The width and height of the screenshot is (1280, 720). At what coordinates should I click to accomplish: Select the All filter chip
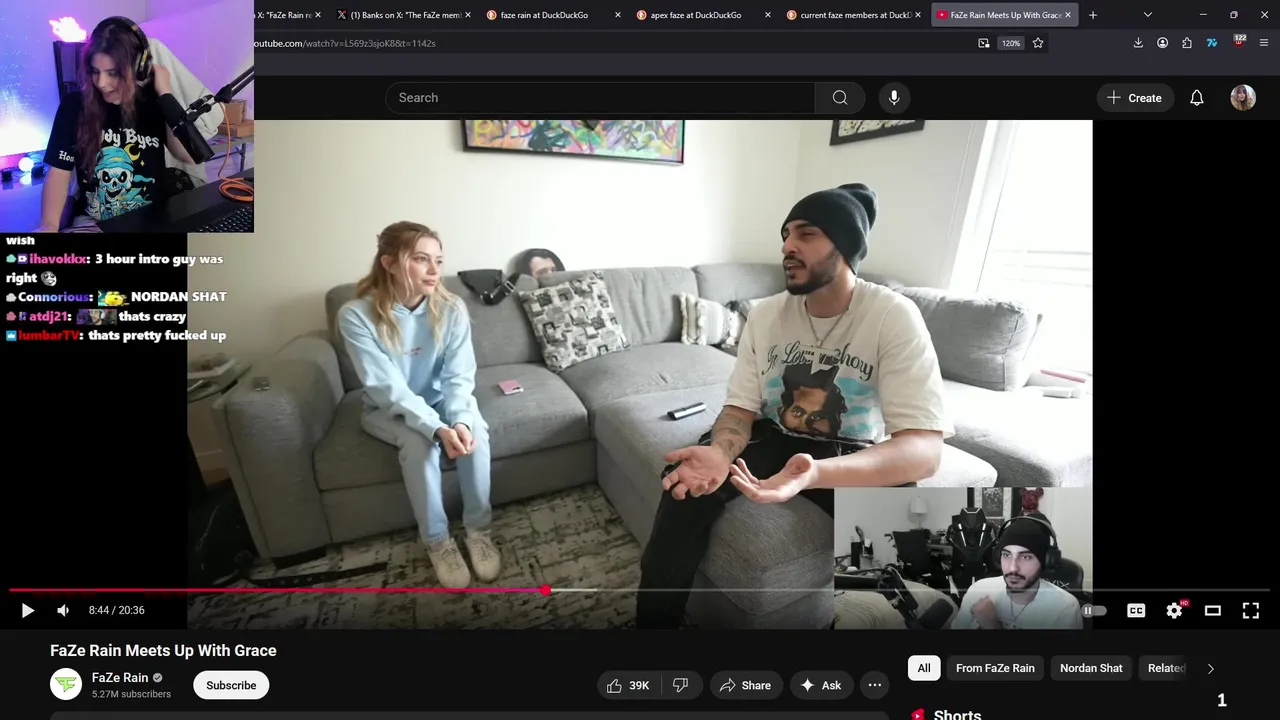(x=924, y=668)
